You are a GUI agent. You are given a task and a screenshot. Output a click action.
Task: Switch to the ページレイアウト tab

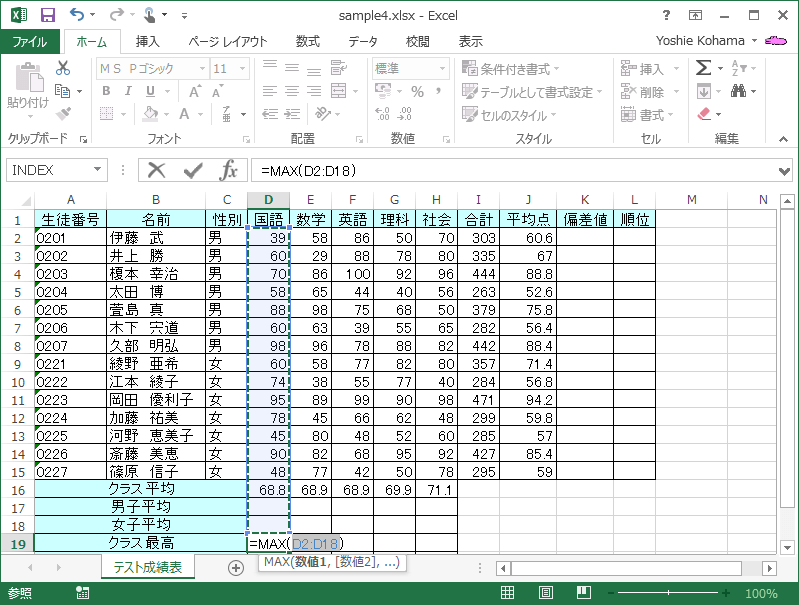[227, 41]
